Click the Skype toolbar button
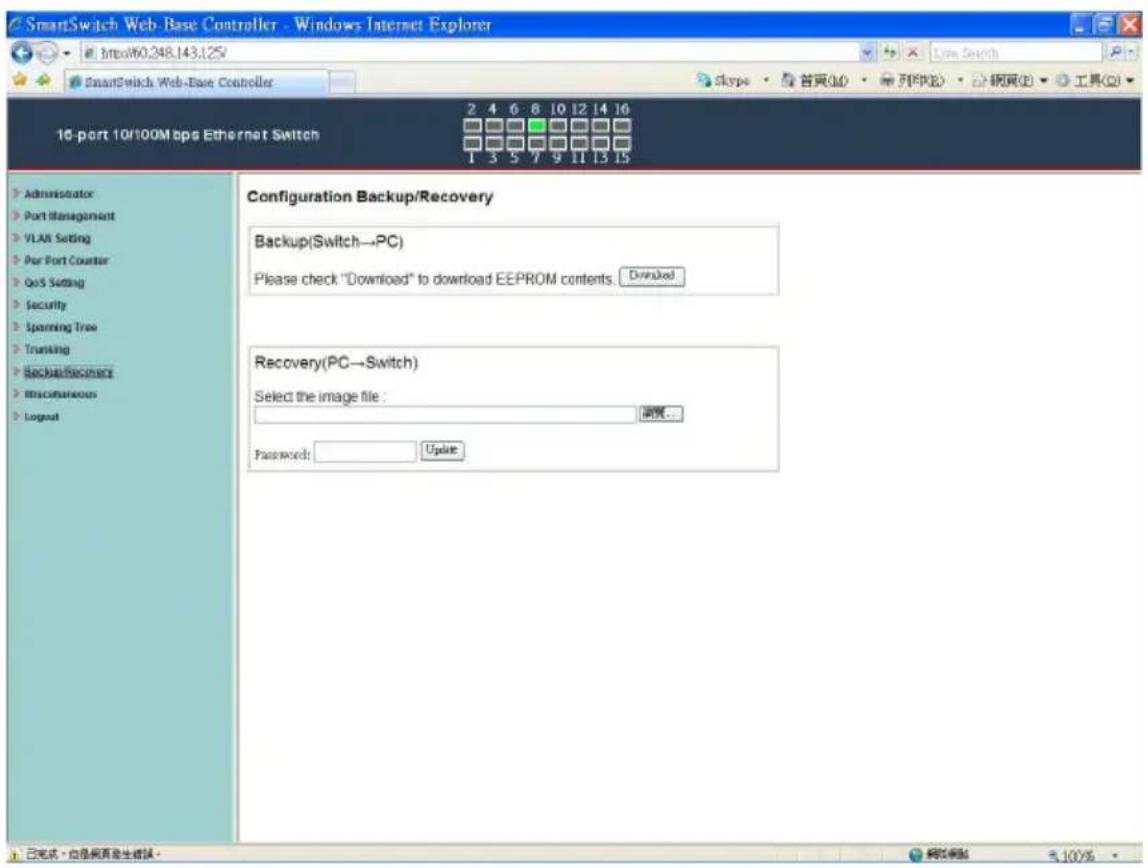Screen dimensions: 1148x868 point(724,80)
